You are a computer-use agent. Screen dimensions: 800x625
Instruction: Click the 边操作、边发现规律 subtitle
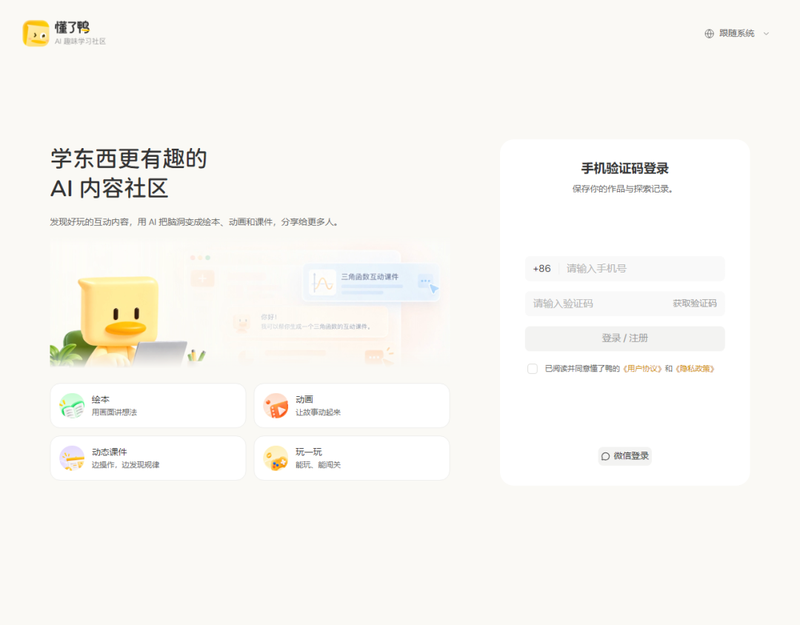coord(126,465)
